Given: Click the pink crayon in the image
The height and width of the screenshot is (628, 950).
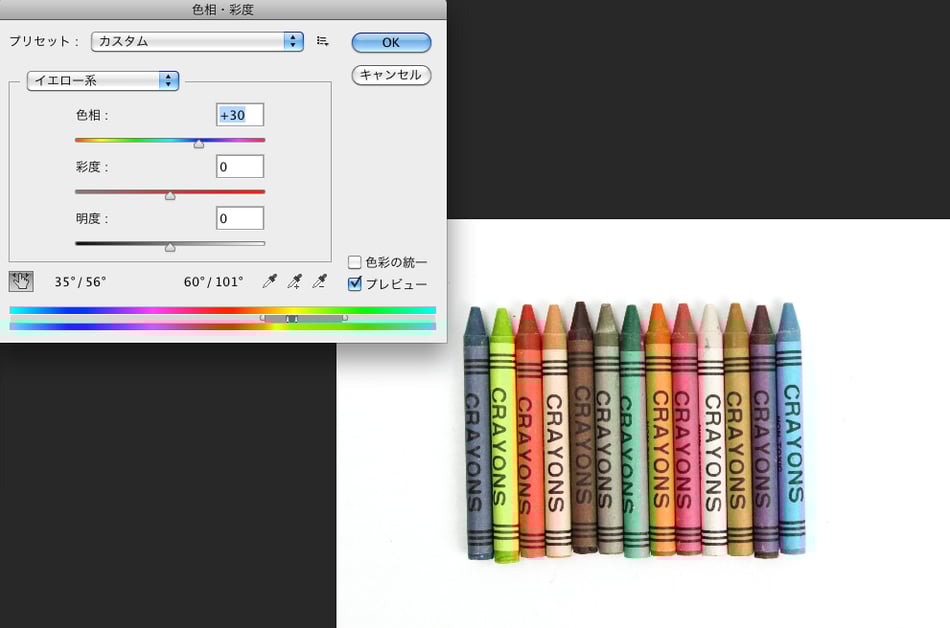Looking at the screenshot, I should [x=685, y=429].
